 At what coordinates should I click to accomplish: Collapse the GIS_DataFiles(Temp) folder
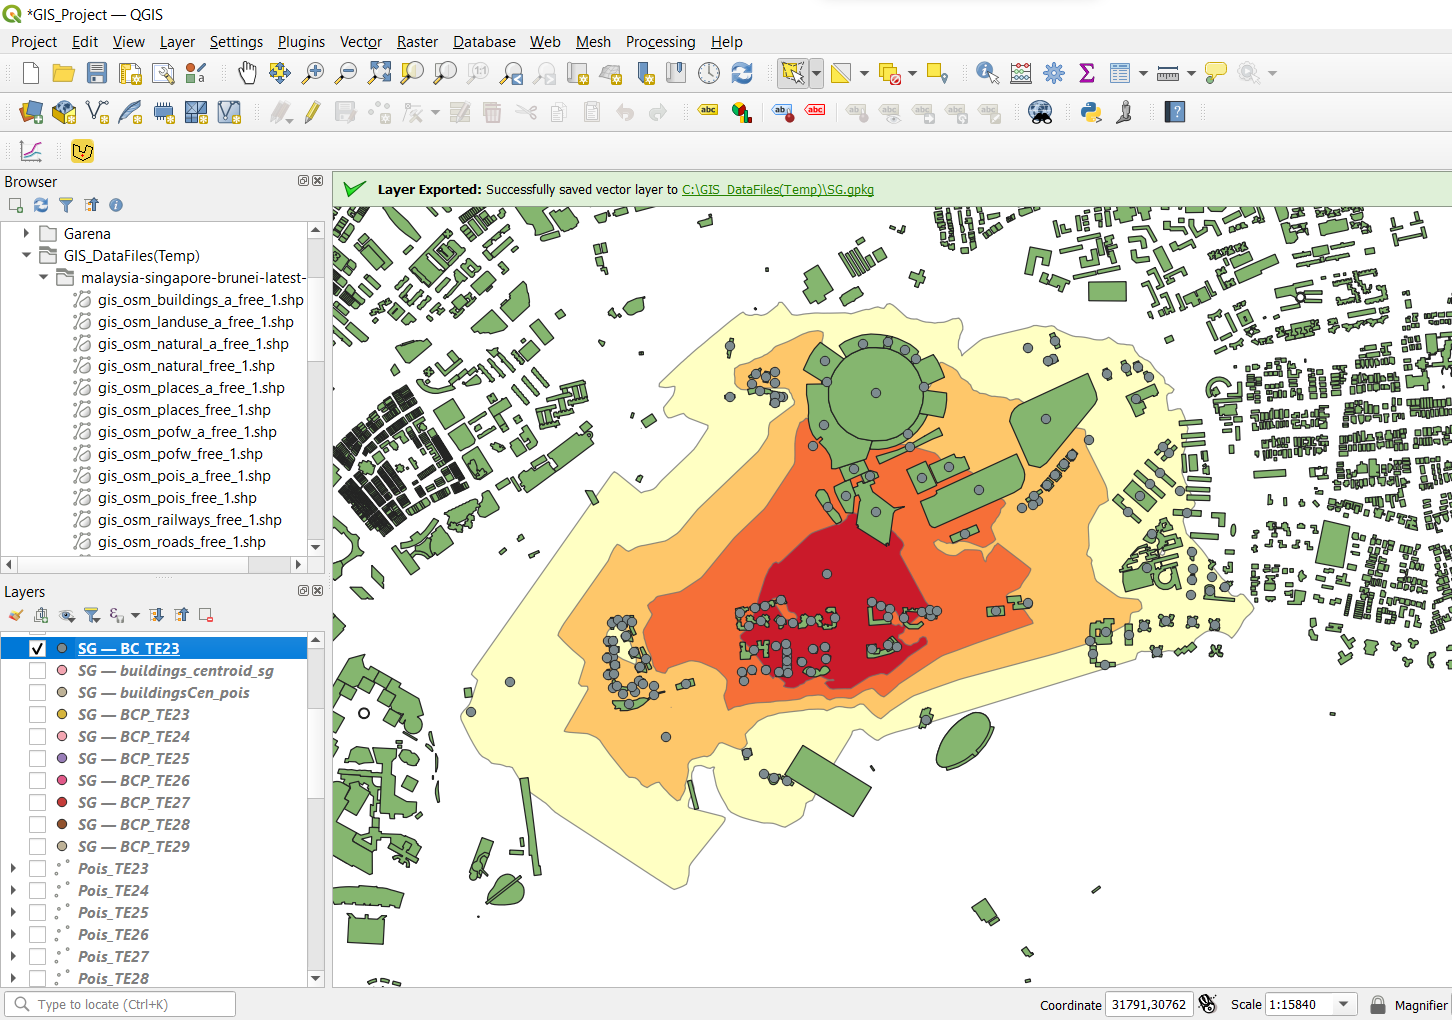coord(27,256)
